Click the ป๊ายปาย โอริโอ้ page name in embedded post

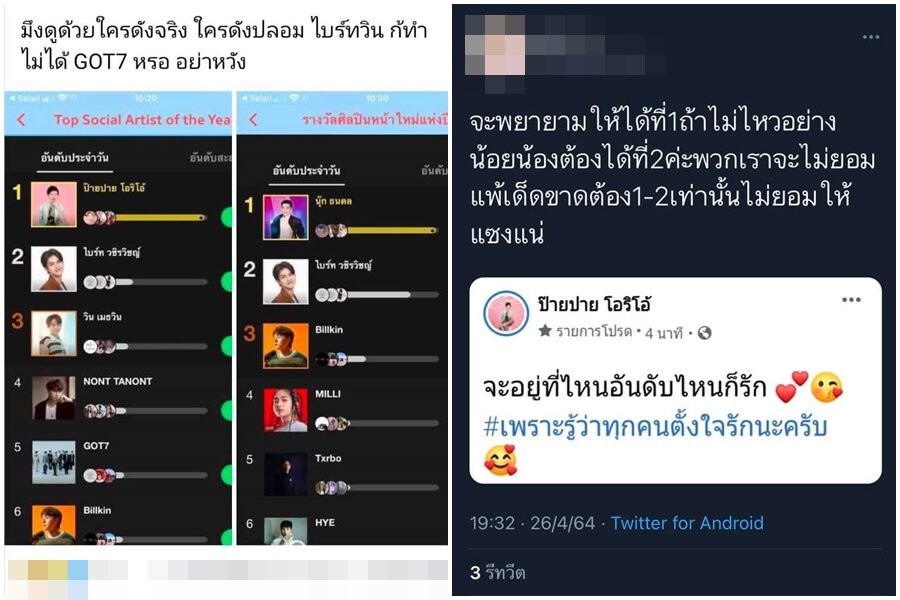(x=594, y=304)
